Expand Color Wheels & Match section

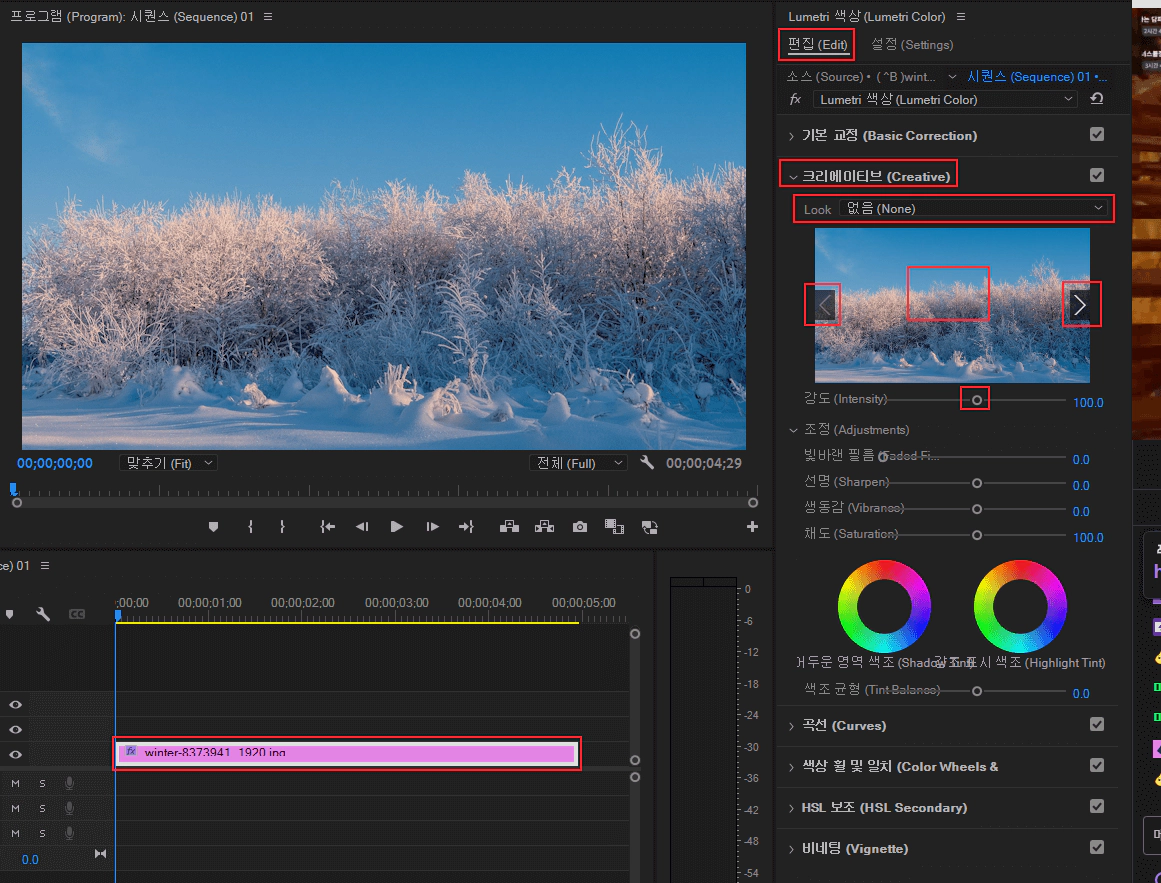click(792, 768)
